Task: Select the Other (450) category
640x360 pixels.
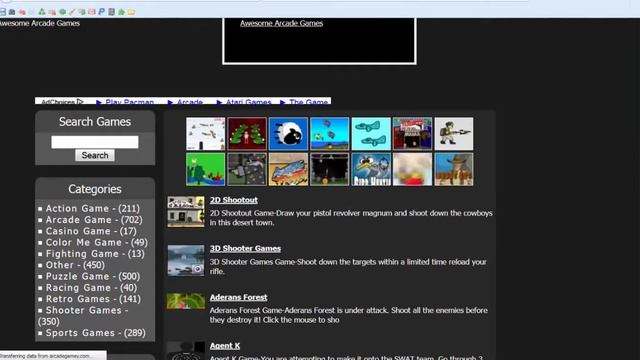Action: (75, 265)
